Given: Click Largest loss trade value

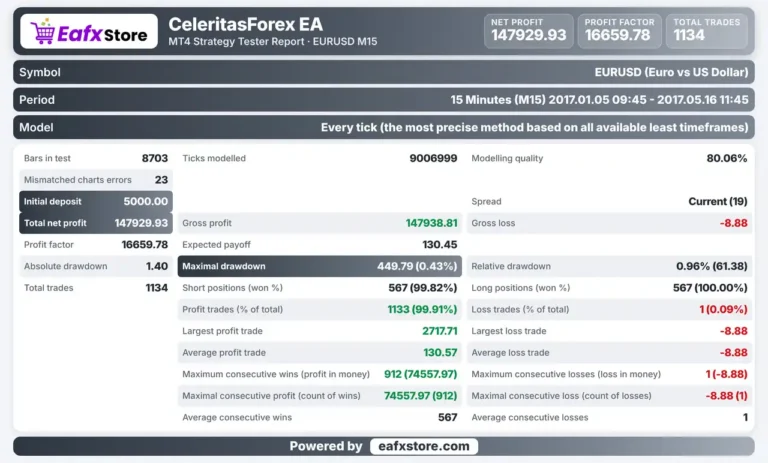Looking at the screenshot, I should click(734, 331).
